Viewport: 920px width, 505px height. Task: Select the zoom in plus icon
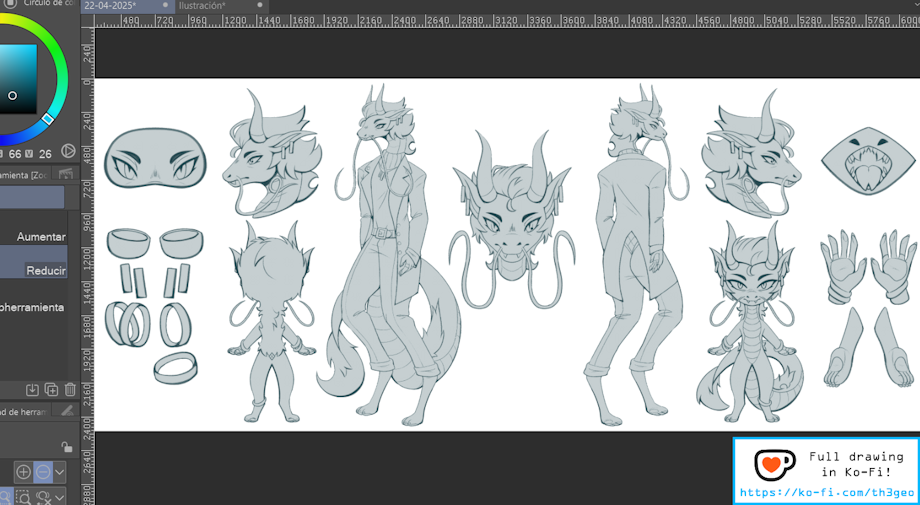click(24, 471)
